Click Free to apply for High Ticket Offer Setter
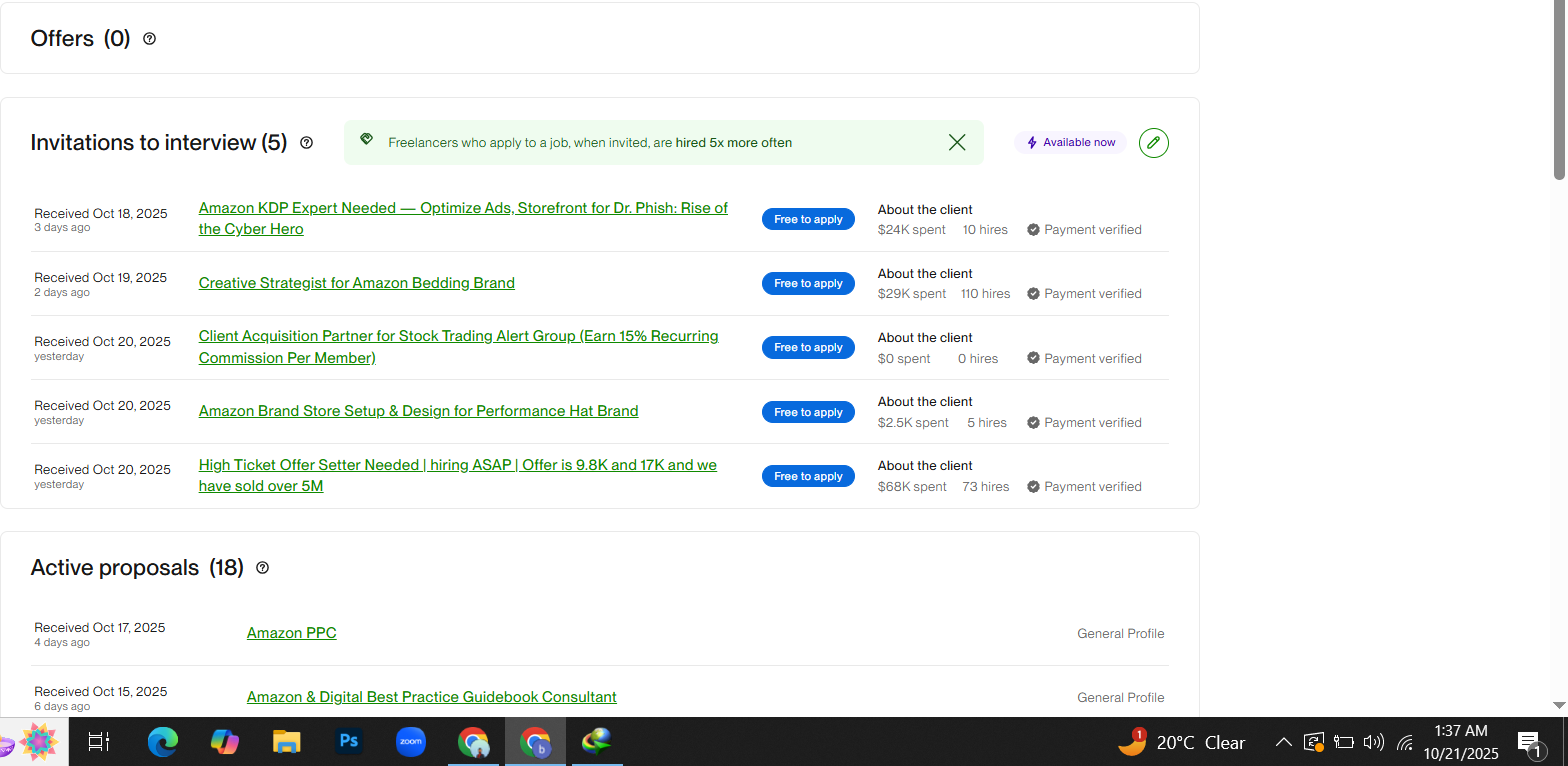1568x766 pixels. click(808, 476)
